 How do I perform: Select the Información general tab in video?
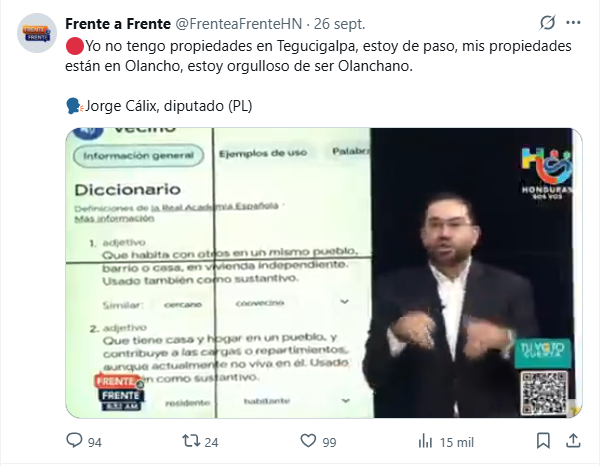[138, 155]
